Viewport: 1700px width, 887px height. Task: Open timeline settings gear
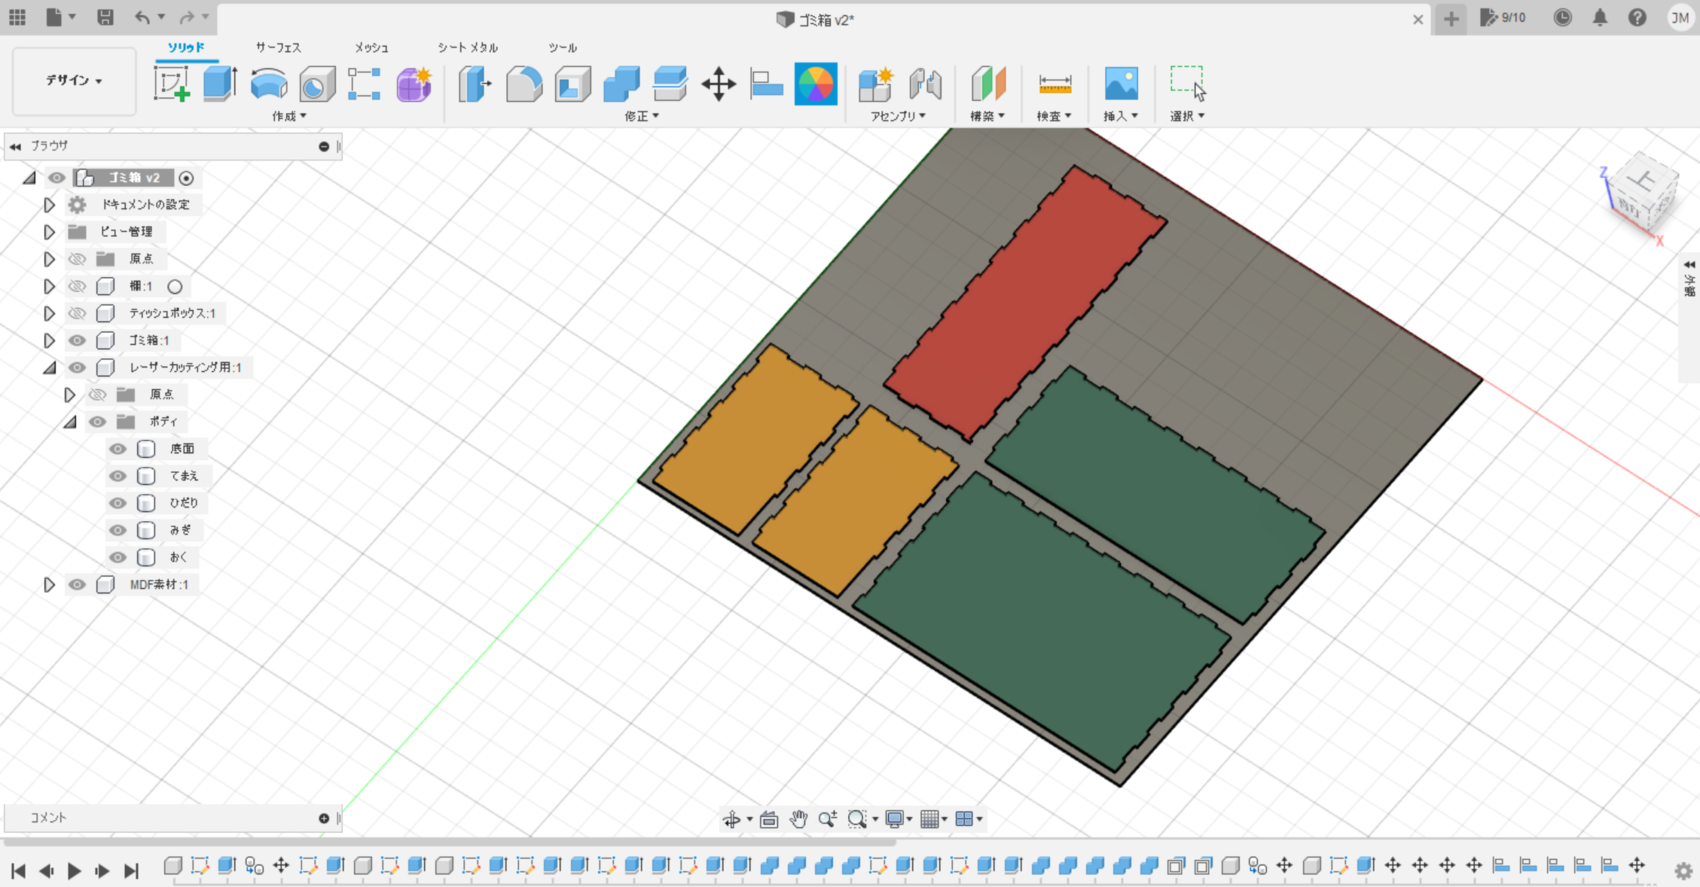pyautogui.click(x=1683, y=870)
